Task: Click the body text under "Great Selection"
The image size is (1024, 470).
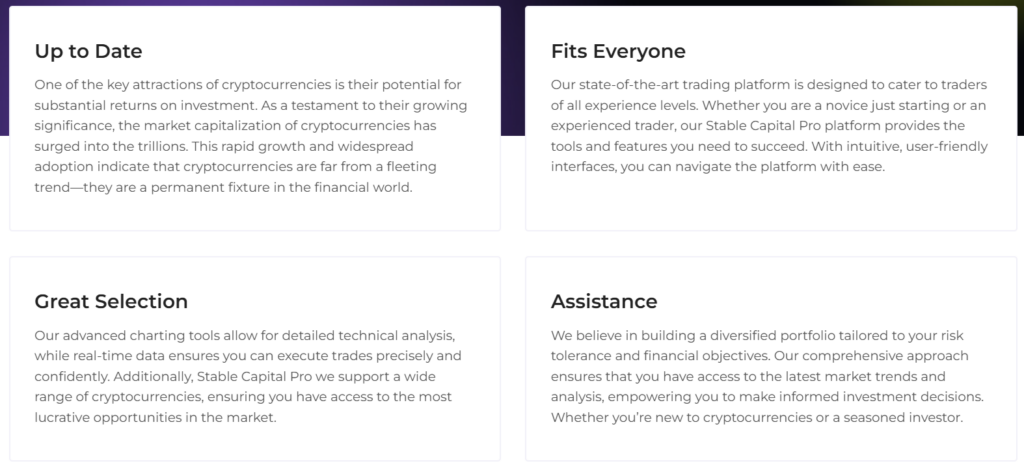Action: coord(250,376)
